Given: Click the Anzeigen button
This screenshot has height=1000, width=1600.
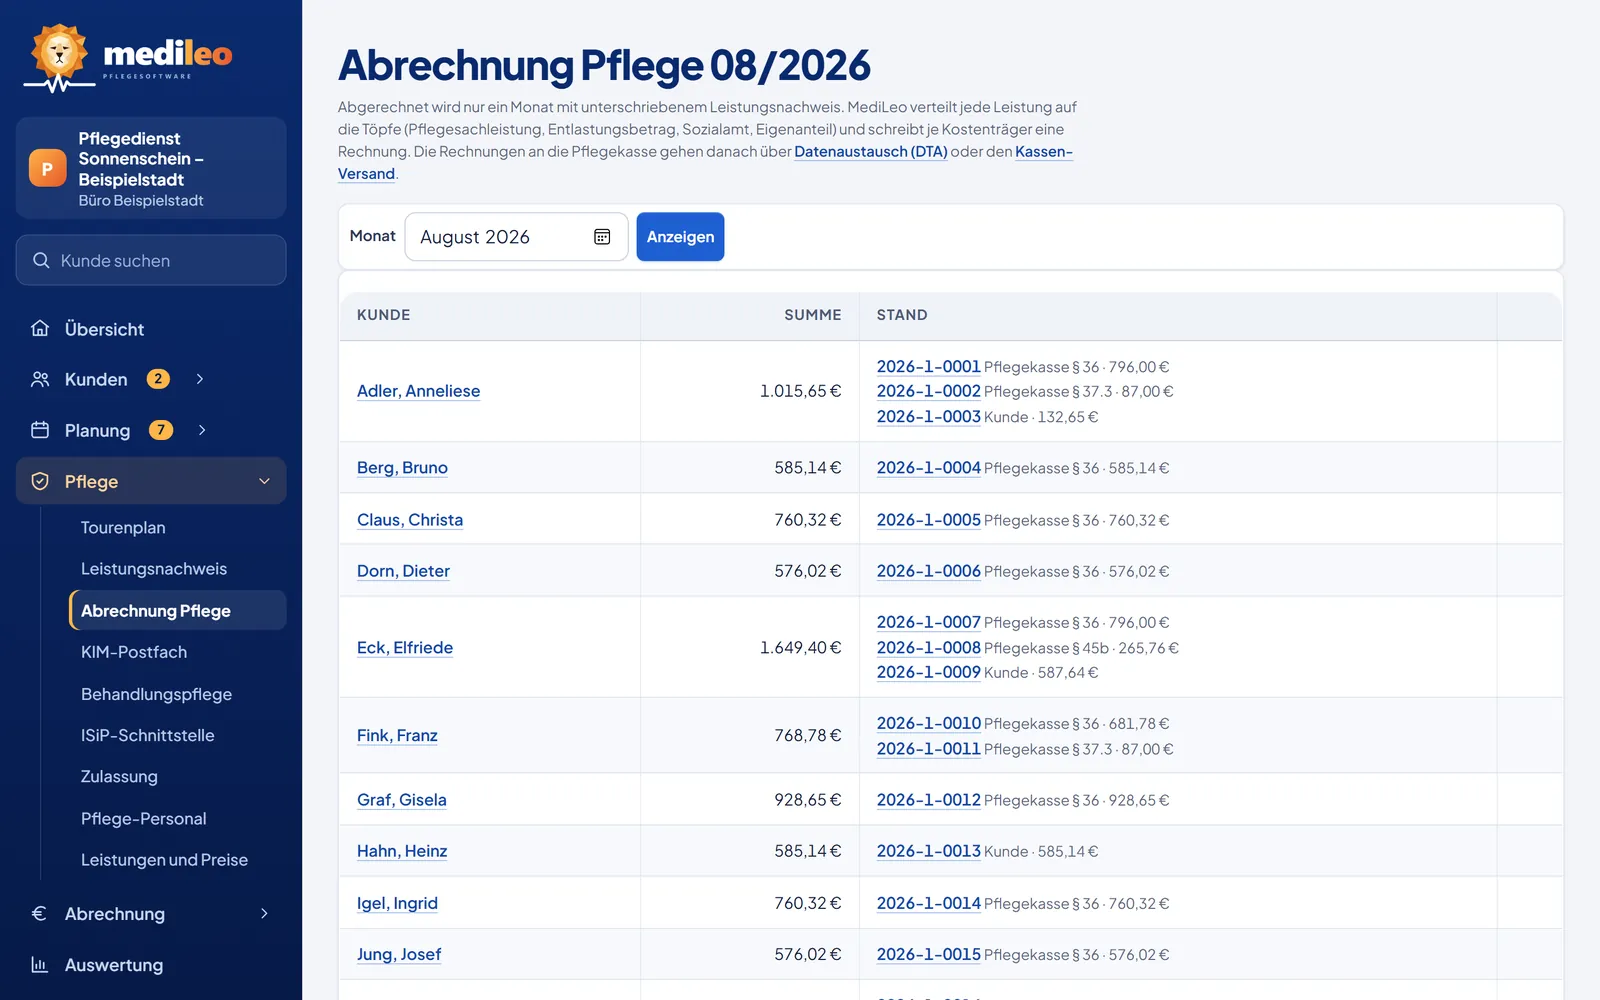Looking at the screenshot, I should coord(680,237).
